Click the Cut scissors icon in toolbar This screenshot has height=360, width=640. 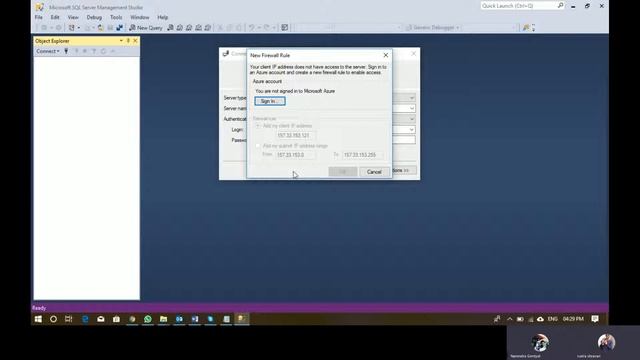[x=220, y=28]
